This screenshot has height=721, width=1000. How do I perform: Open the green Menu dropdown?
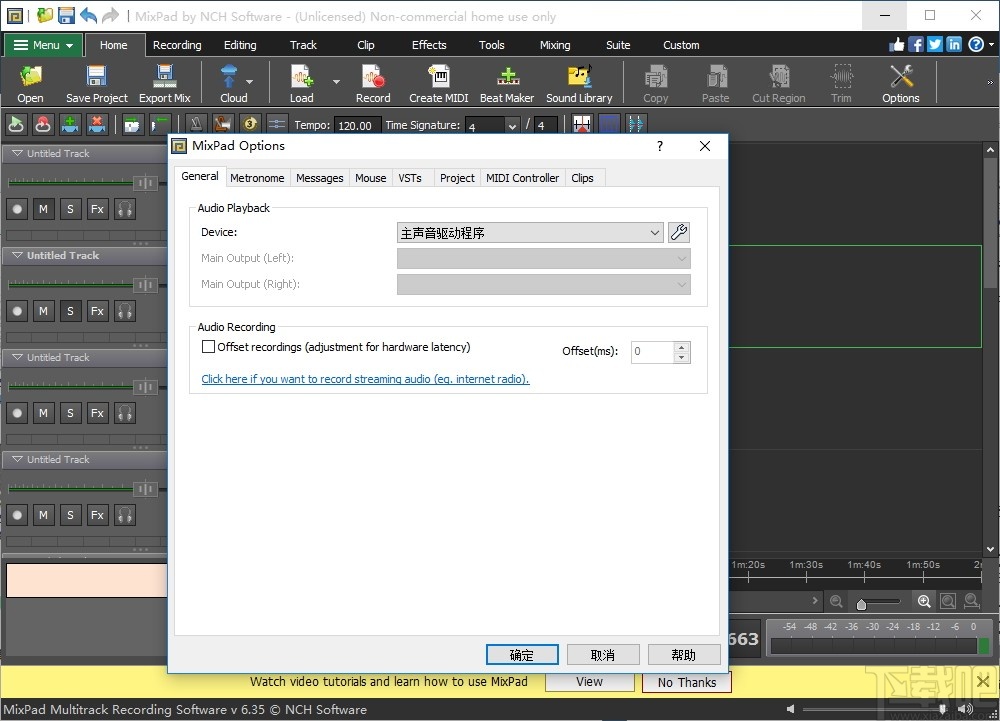[x=44, y=45]
